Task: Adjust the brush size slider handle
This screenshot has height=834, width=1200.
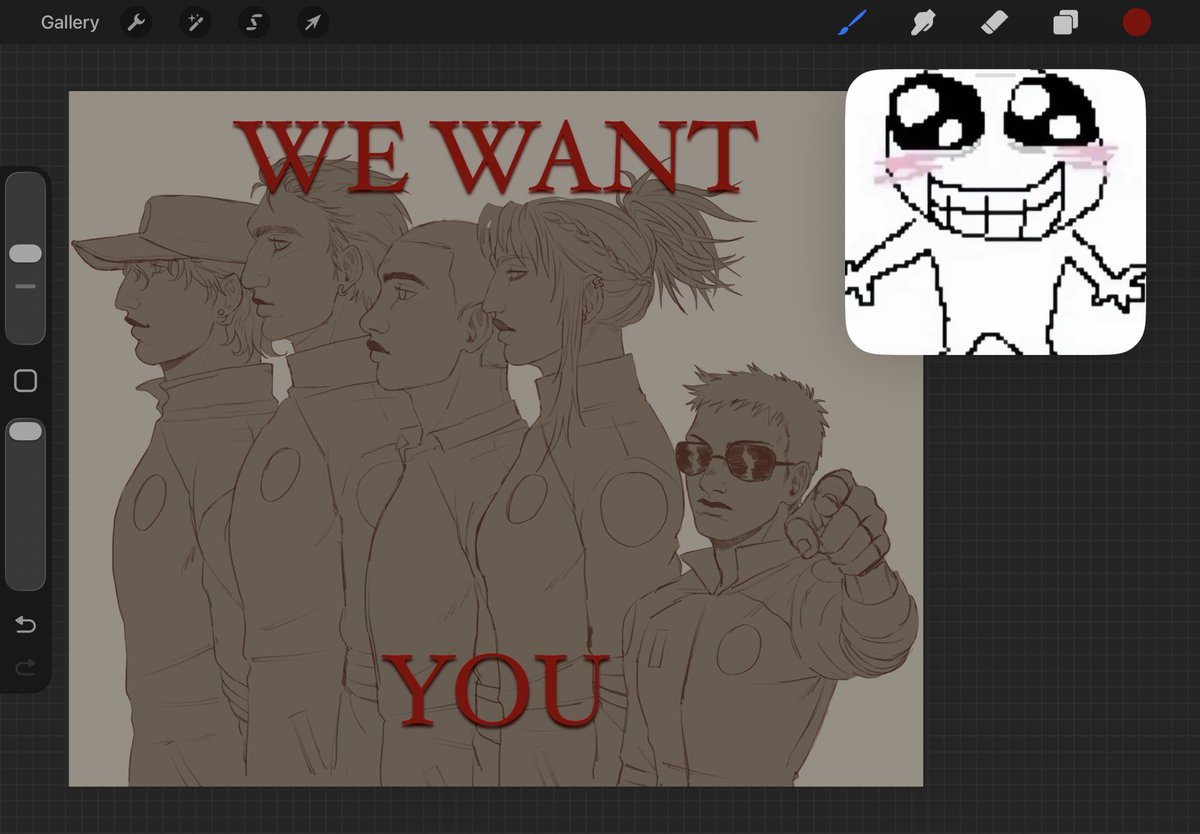Action: click(x=25, y=254)
